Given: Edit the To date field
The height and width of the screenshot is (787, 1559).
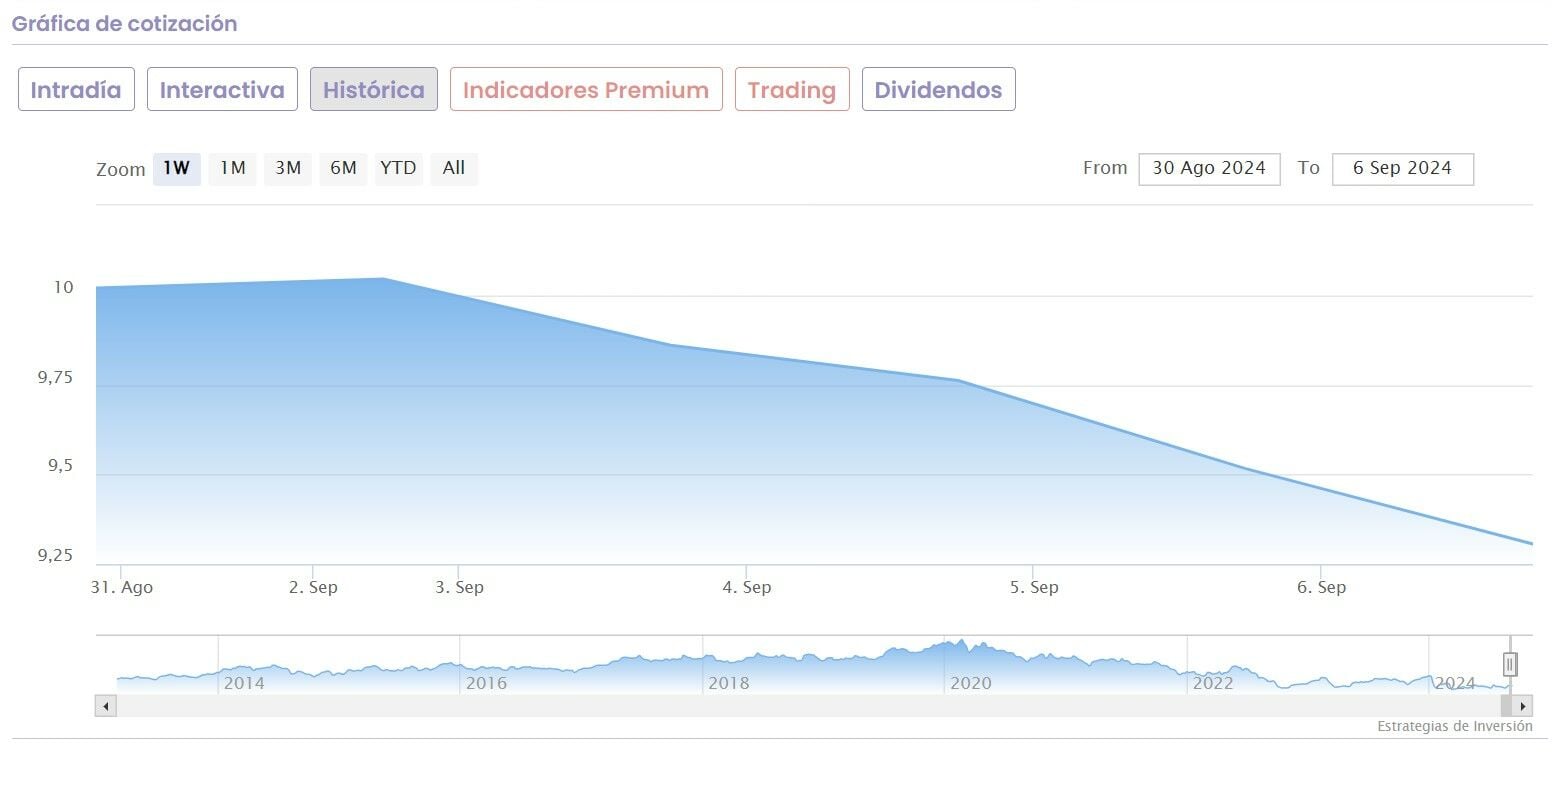Looking at the screenshot, I should point(1402,168).
